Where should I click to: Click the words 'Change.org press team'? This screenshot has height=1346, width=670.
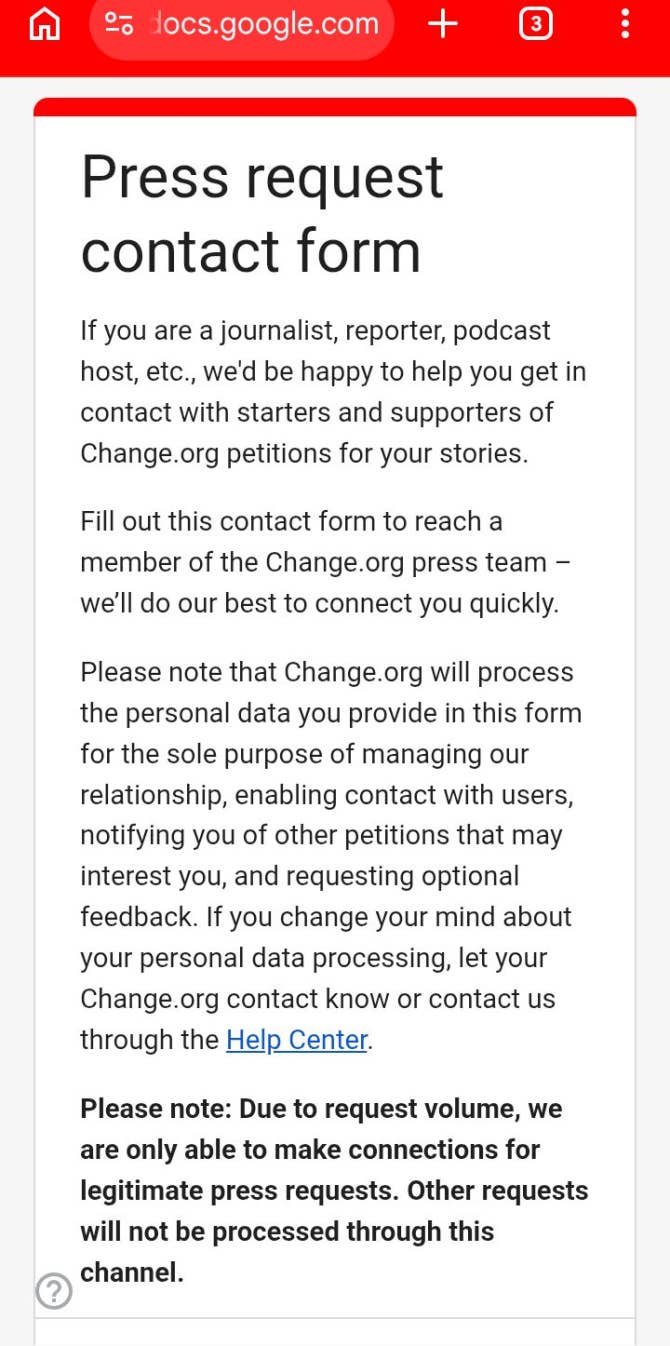coord(406,563)
